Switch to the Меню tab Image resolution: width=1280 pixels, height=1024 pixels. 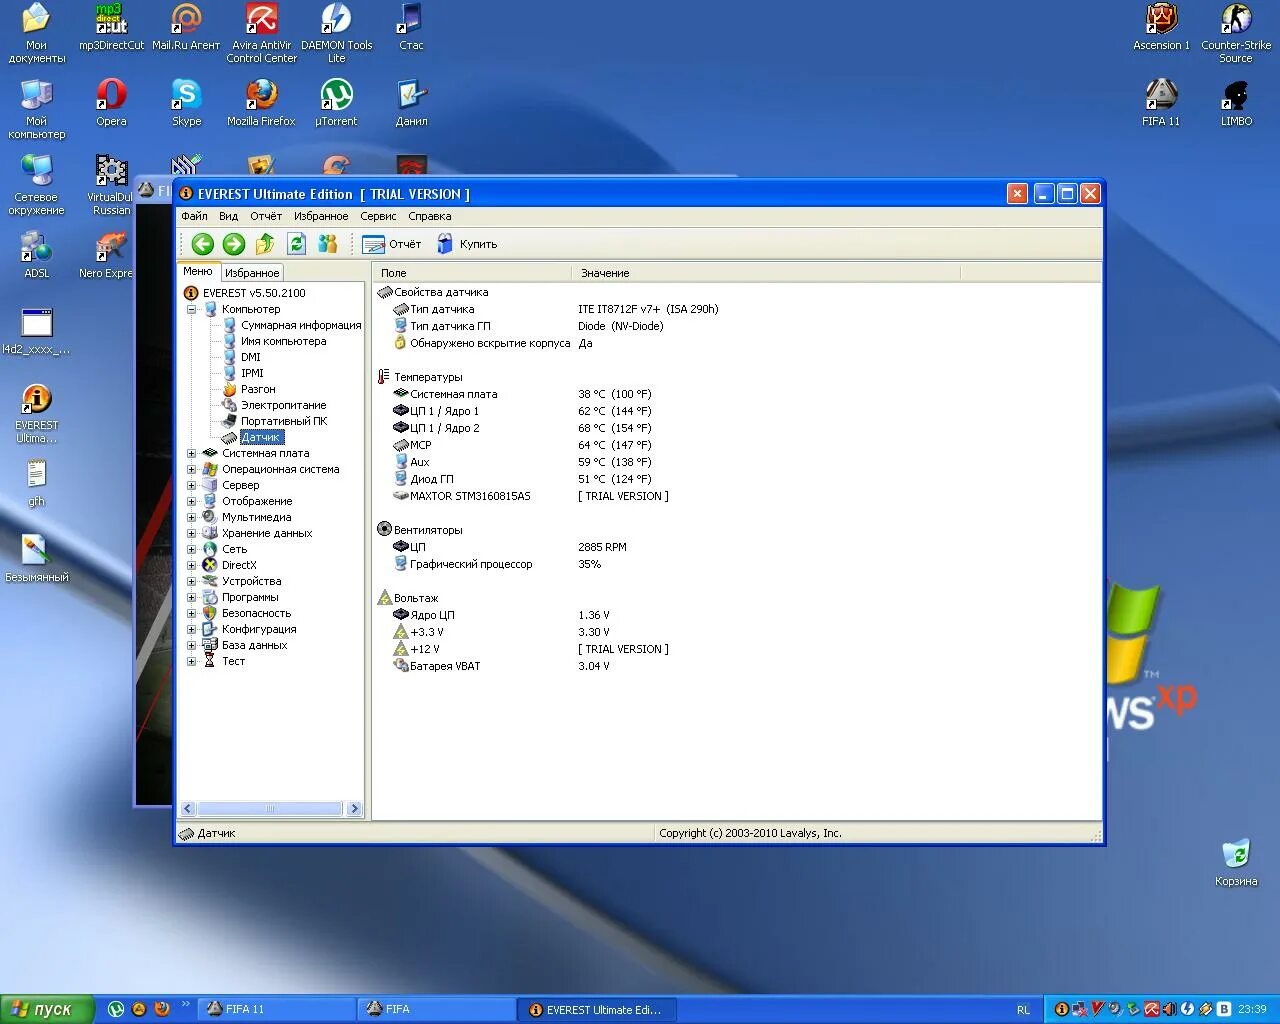[198, 271]
